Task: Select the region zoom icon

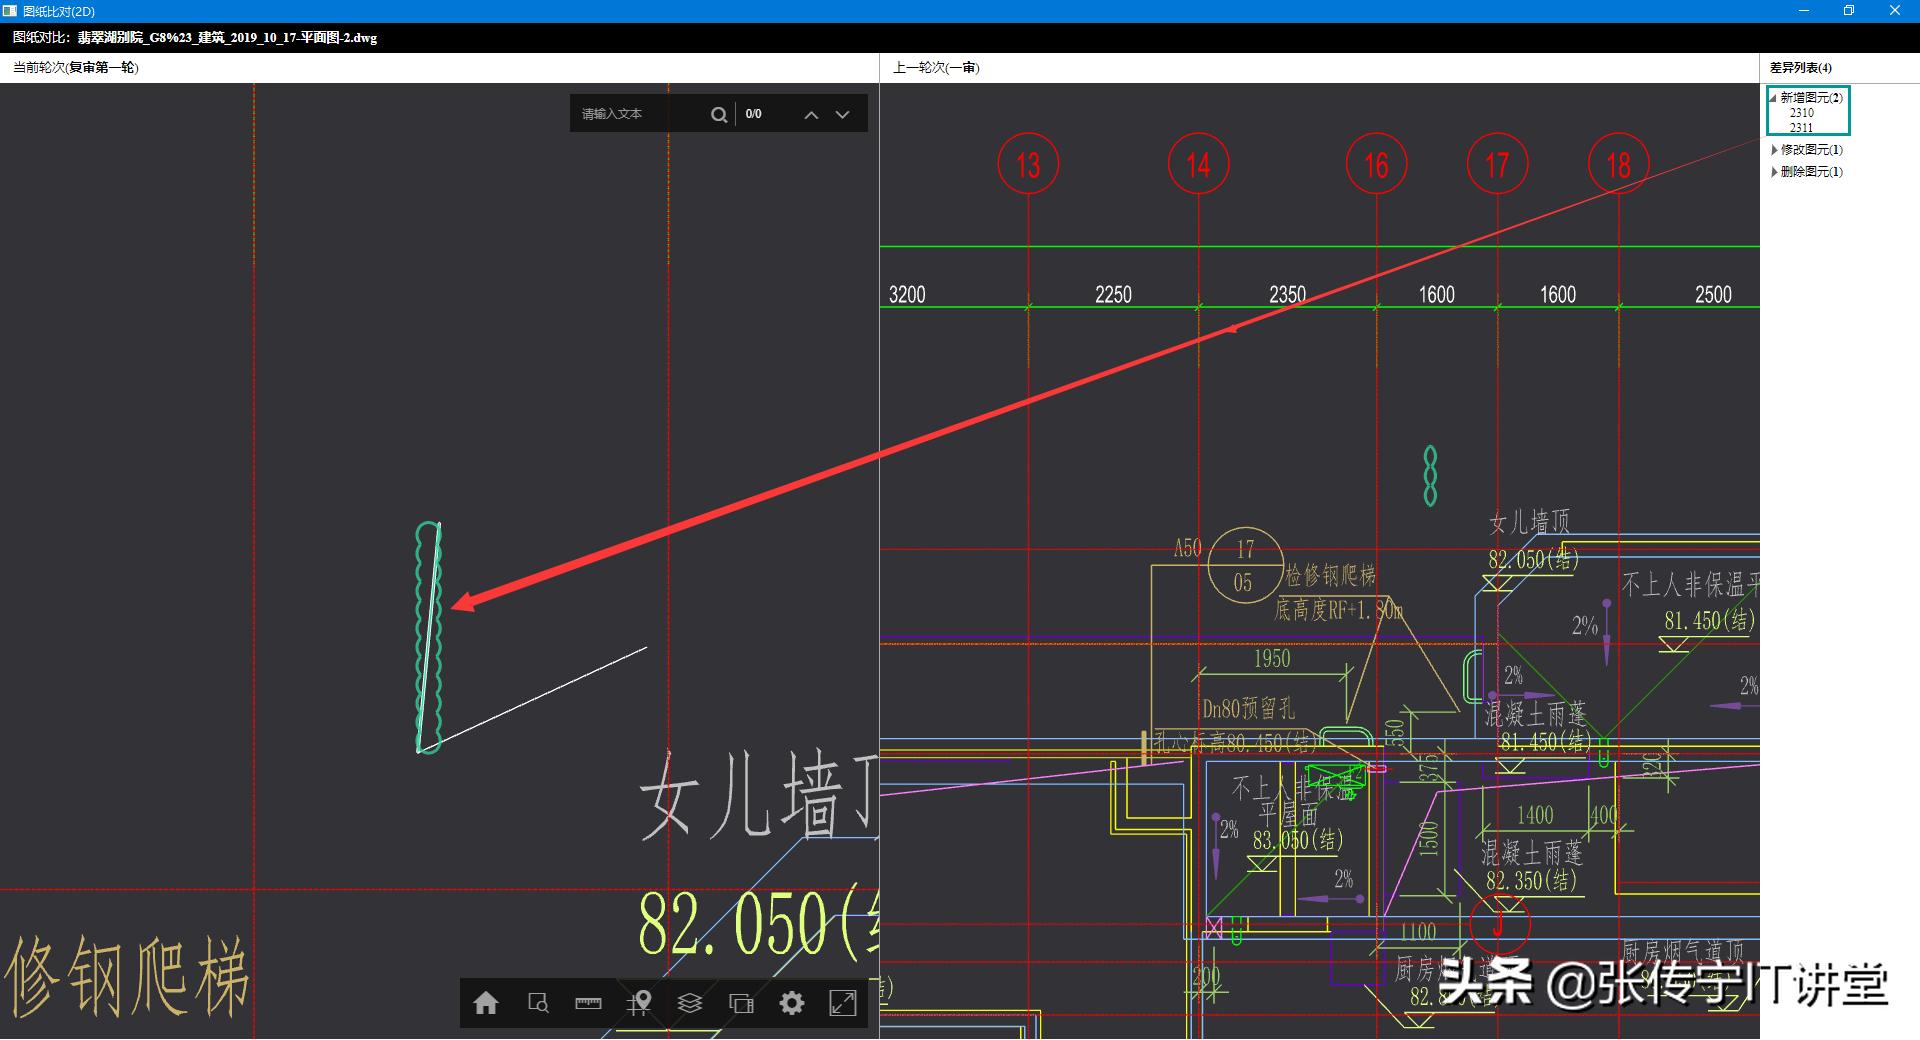Action: click(x=540, y=1003)
